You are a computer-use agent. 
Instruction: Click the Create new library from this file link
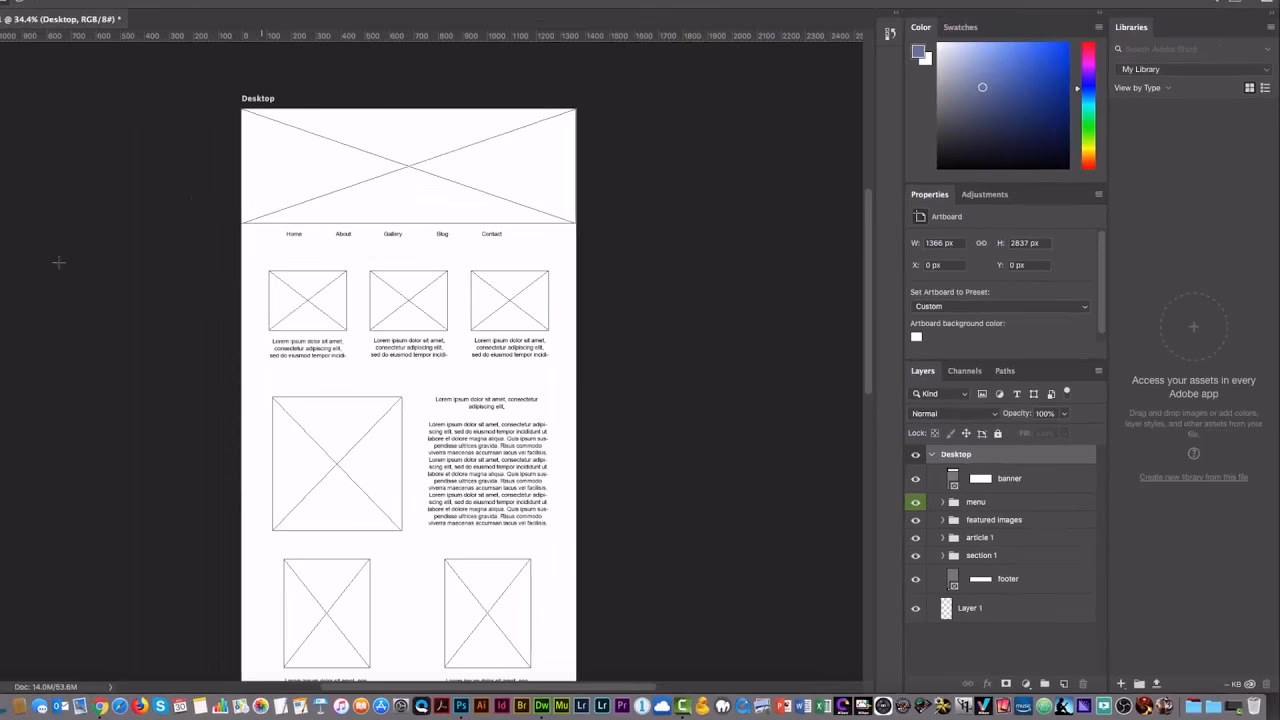coord(1193,477)
